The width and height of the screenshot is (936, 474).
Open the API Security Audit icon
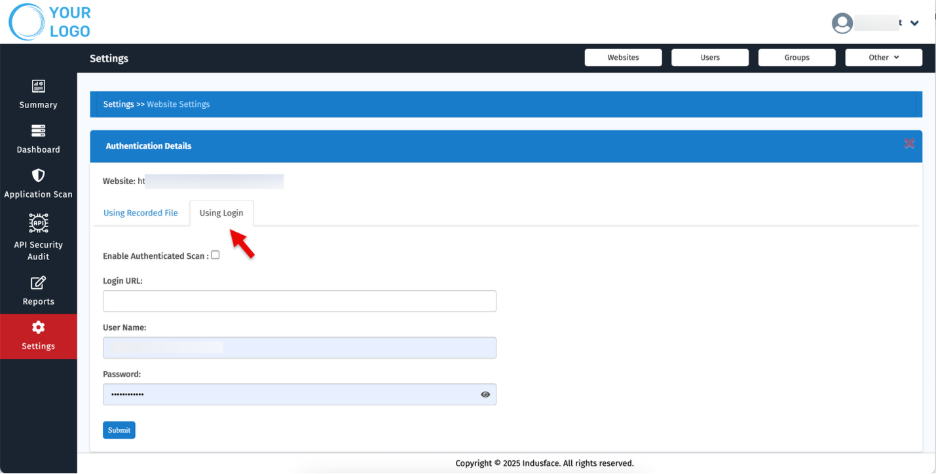pos(38,223)
